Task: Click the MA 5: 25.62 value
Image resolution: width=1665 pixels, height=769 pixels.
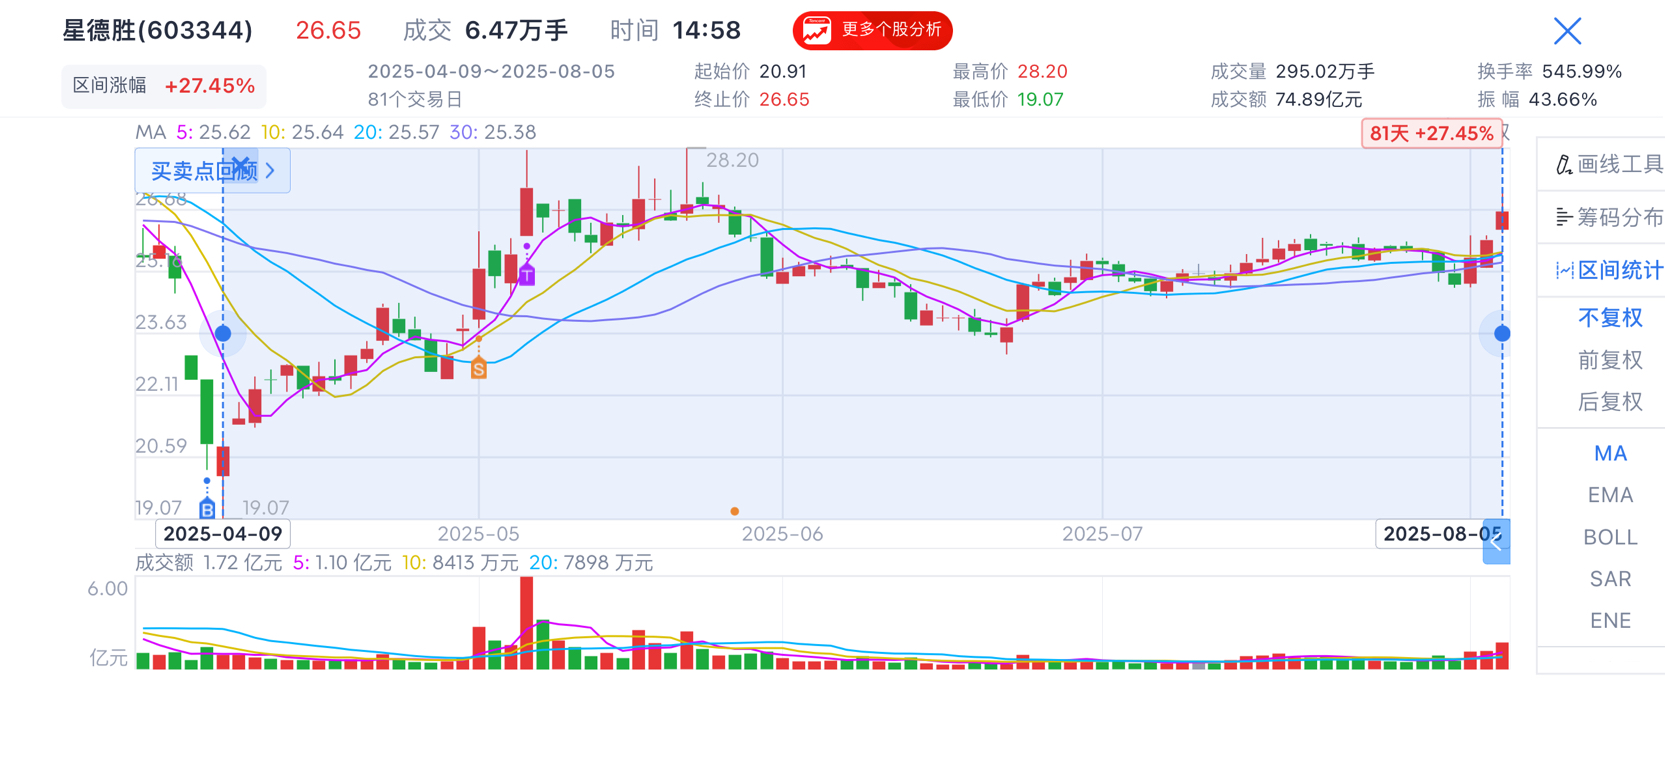Action: tap(213, 132)
